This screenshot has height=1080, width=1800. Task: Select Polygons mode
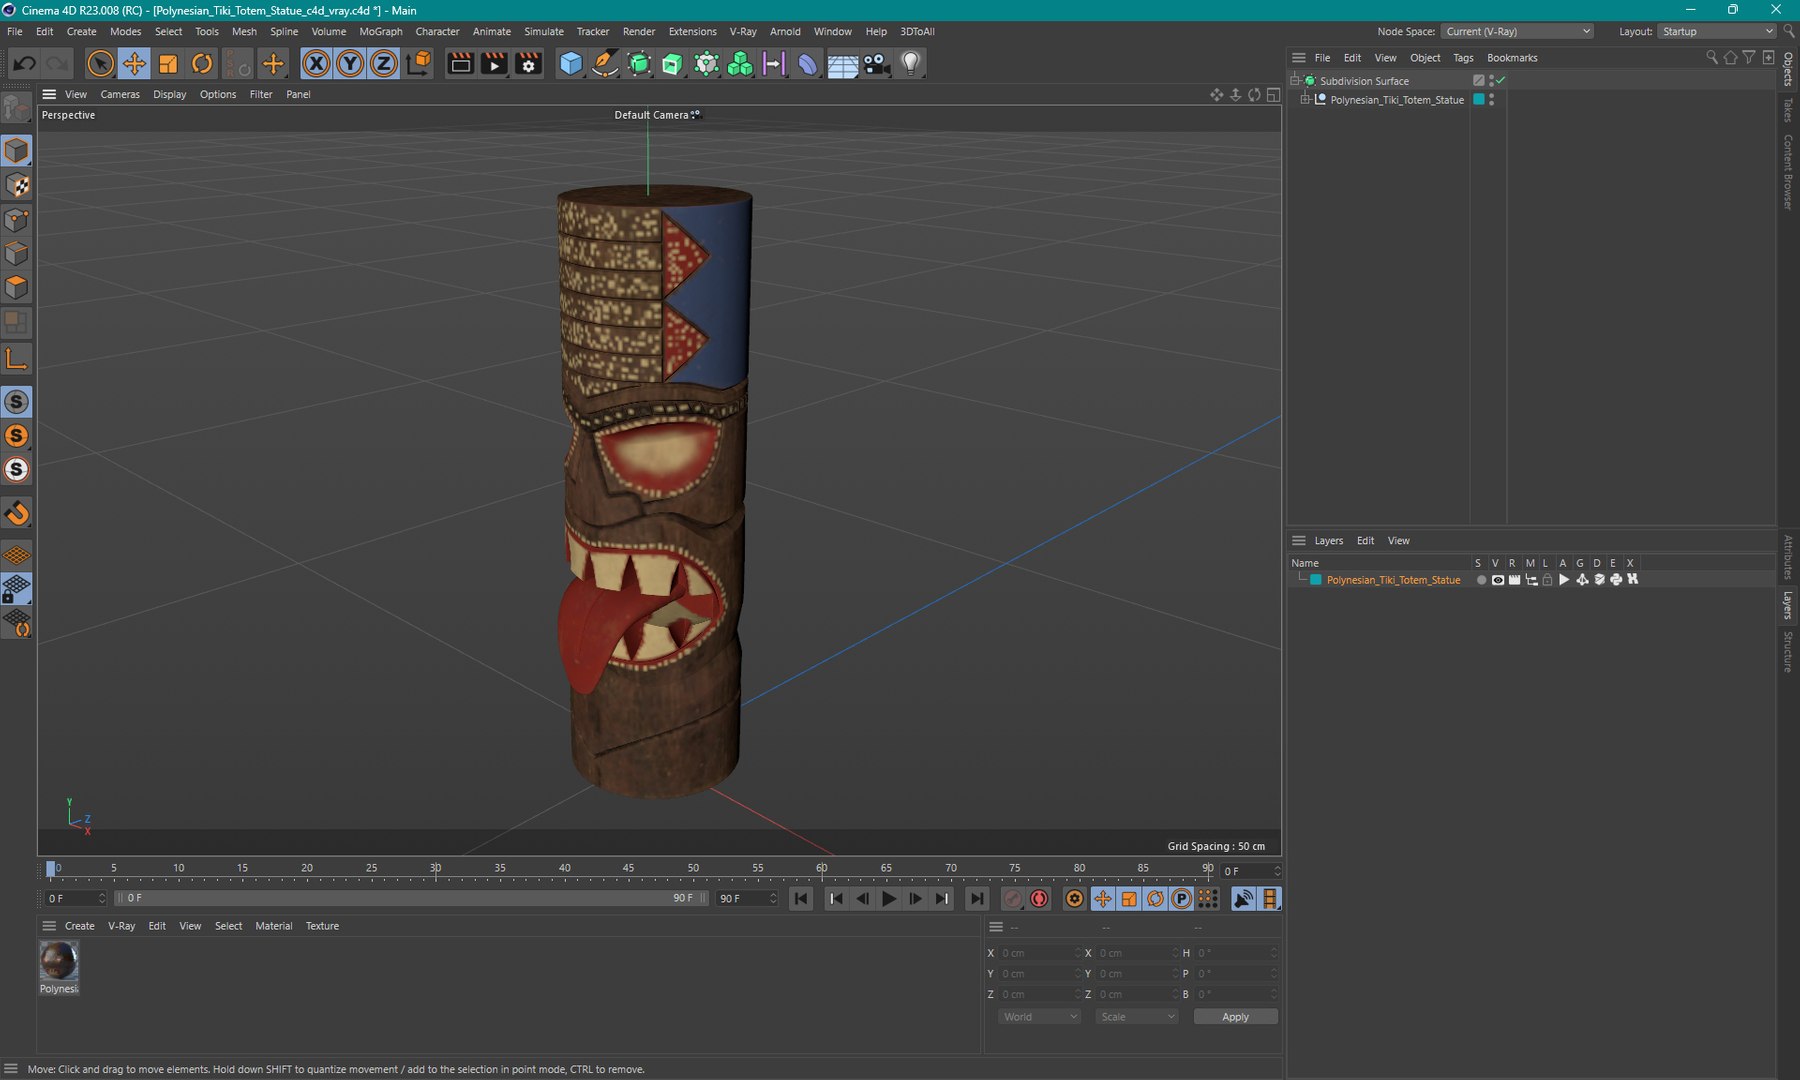click(x=17, y=288)
